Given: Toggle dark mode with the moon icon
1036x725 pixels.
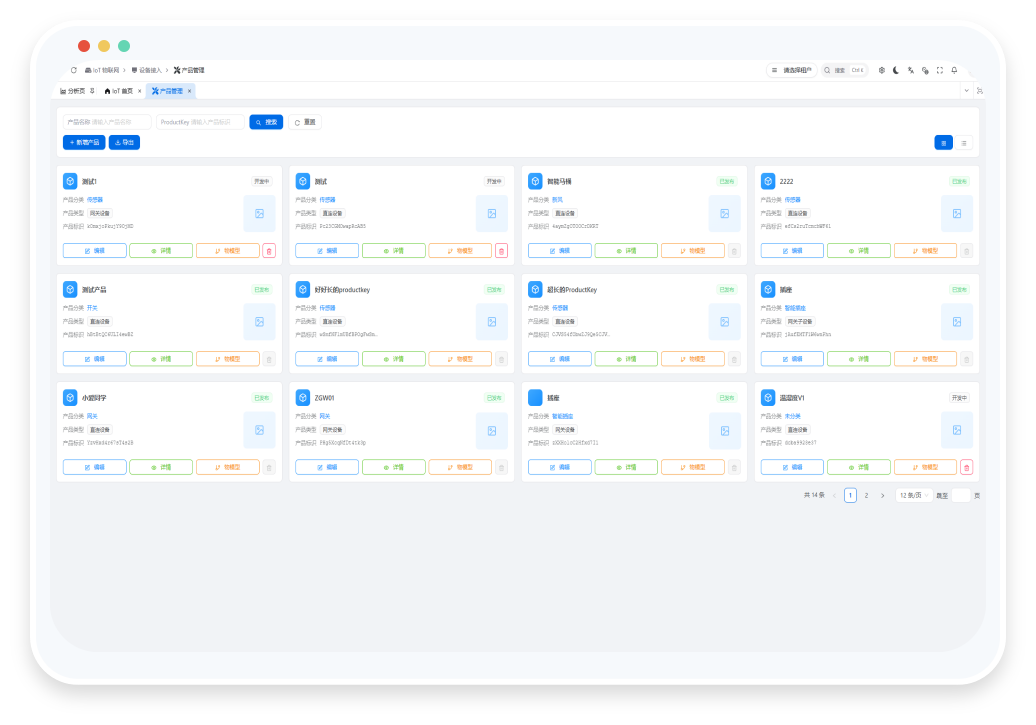Looking at the screenshot, I should (896, 70).
